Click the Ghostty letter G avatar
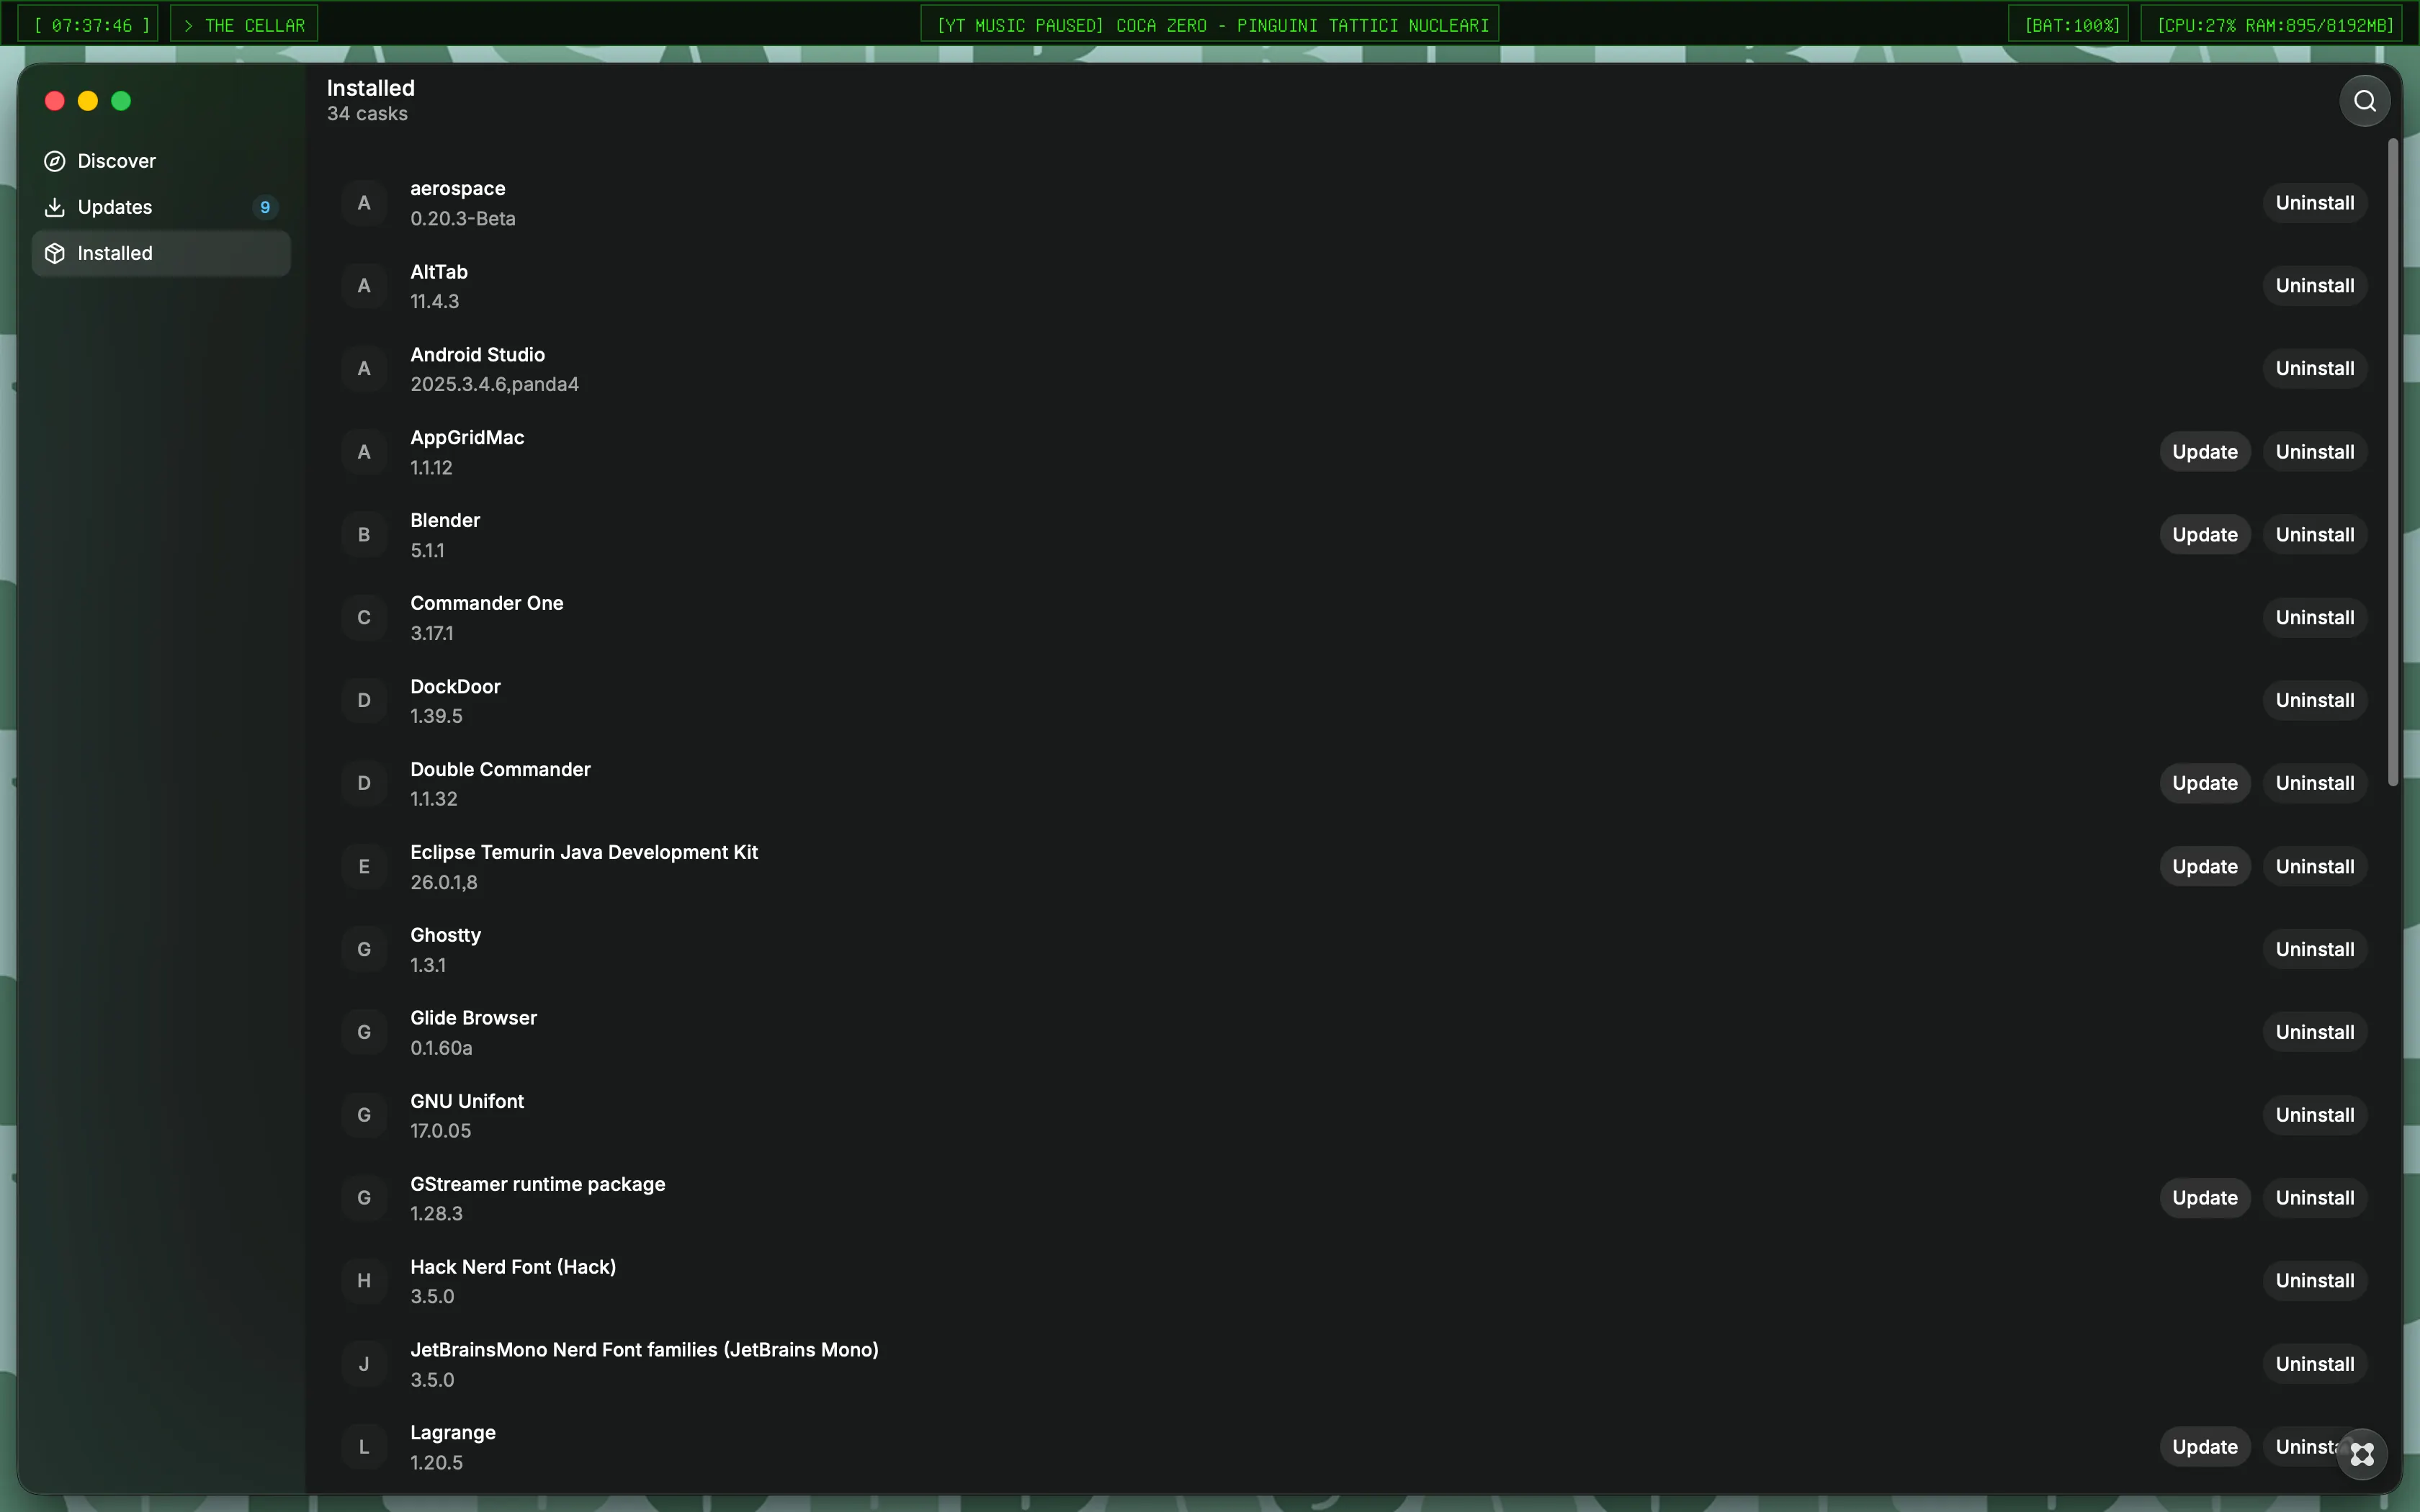This screenshot has height=1512, width=2420. tap(364, 950)
